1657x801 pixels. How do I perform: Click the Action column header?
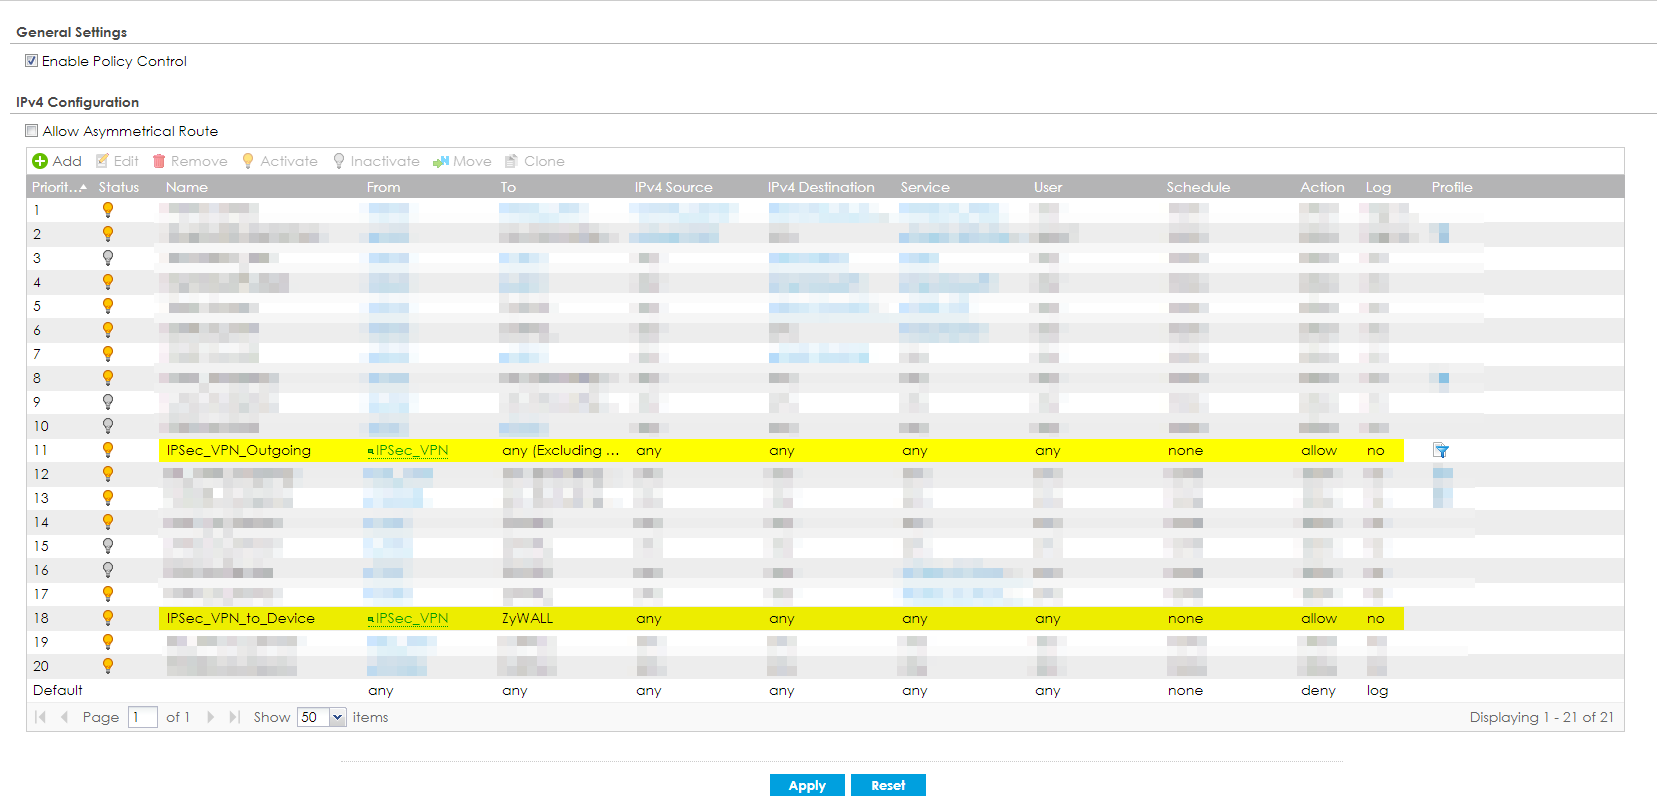pos(1322,187)
